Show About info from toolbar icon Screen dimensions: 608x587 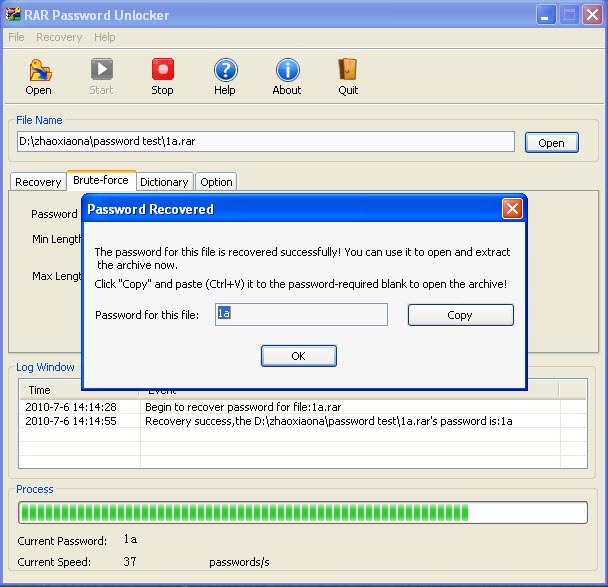tap(287, 70)
